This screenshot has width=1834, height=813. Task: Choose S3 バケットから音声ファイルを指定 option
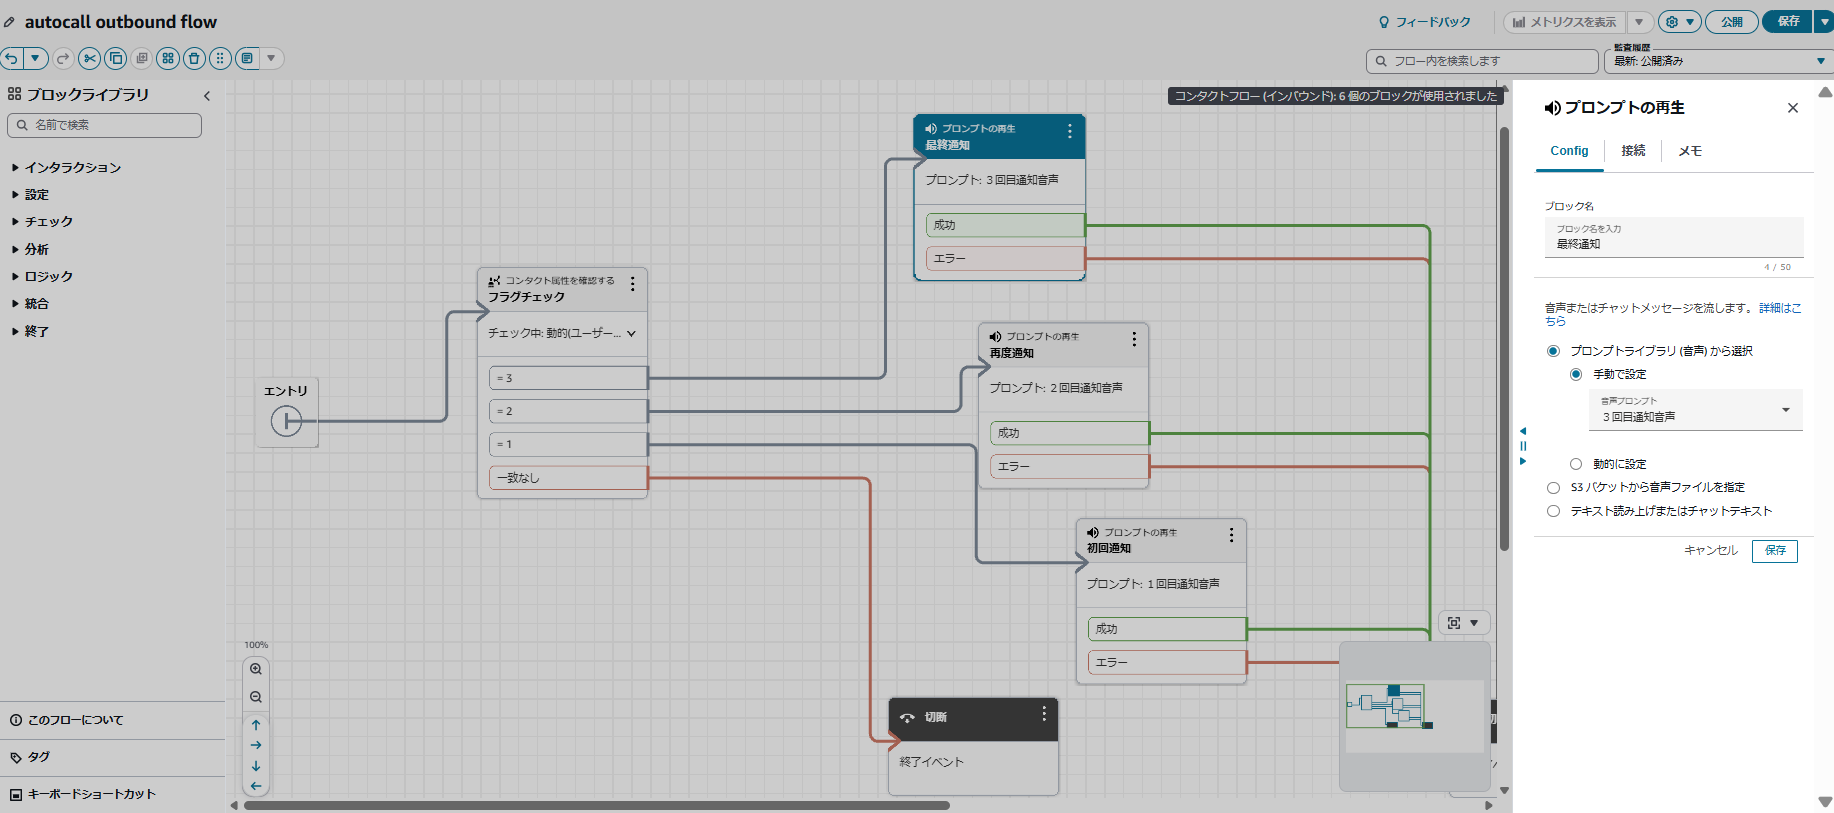tap(1553, 488)
